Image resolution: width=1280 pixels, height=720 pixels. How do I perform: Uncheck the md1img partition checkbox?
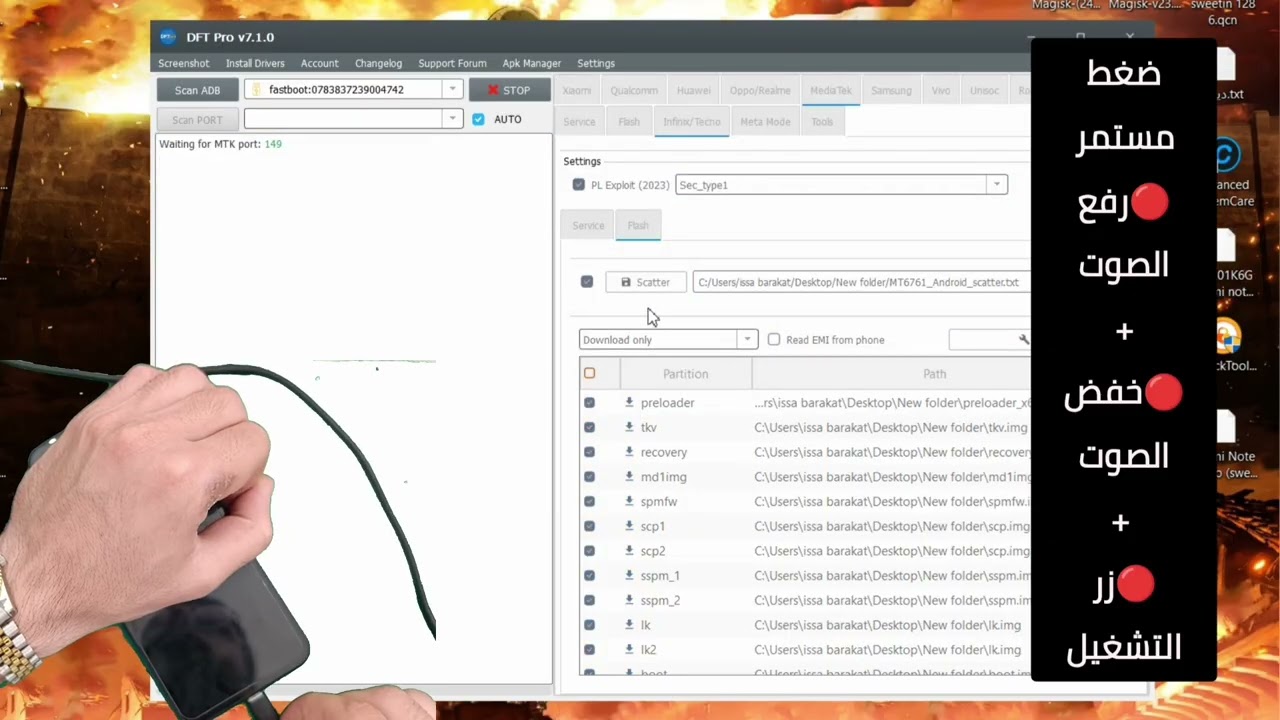589,477
